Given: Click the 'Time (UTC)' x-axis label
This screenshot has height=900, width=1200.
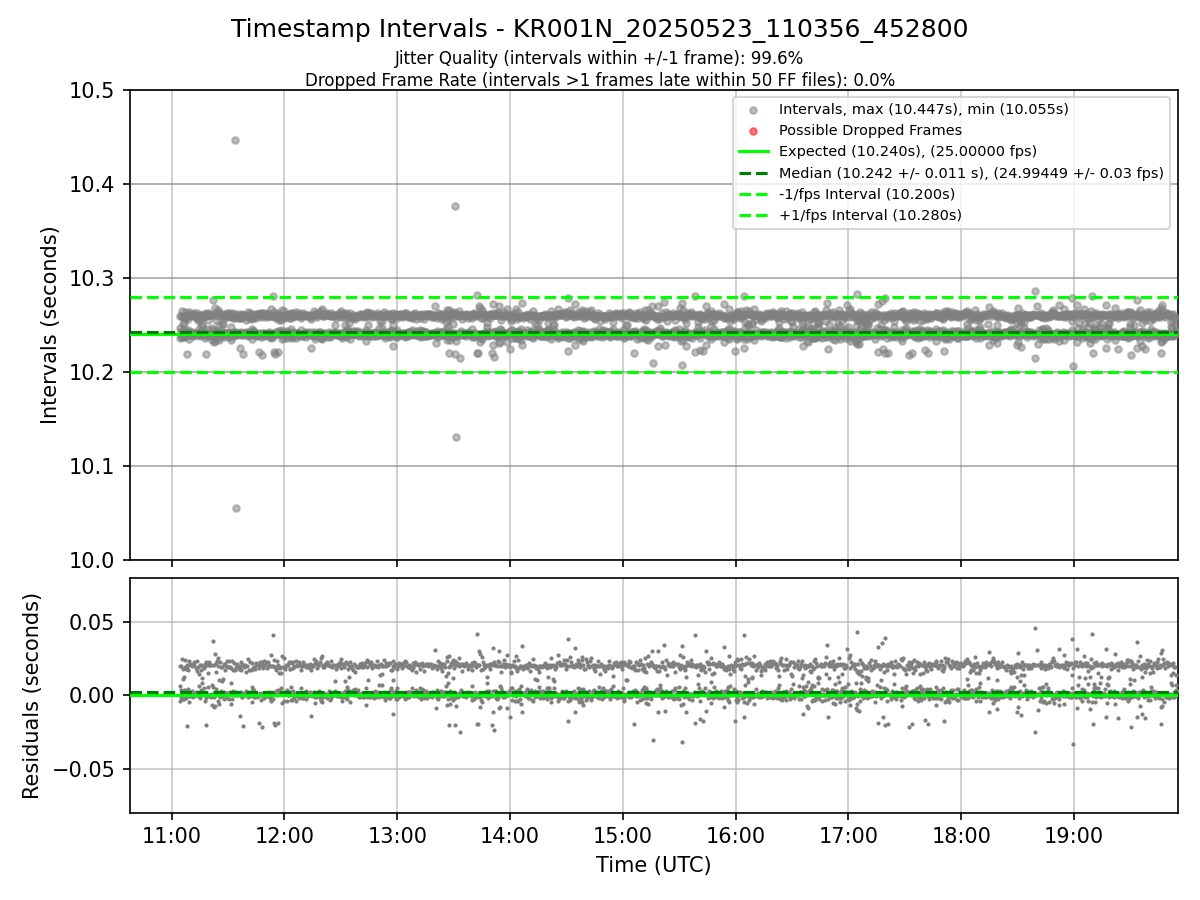Looking at the screenshot, I should point(653,865).
